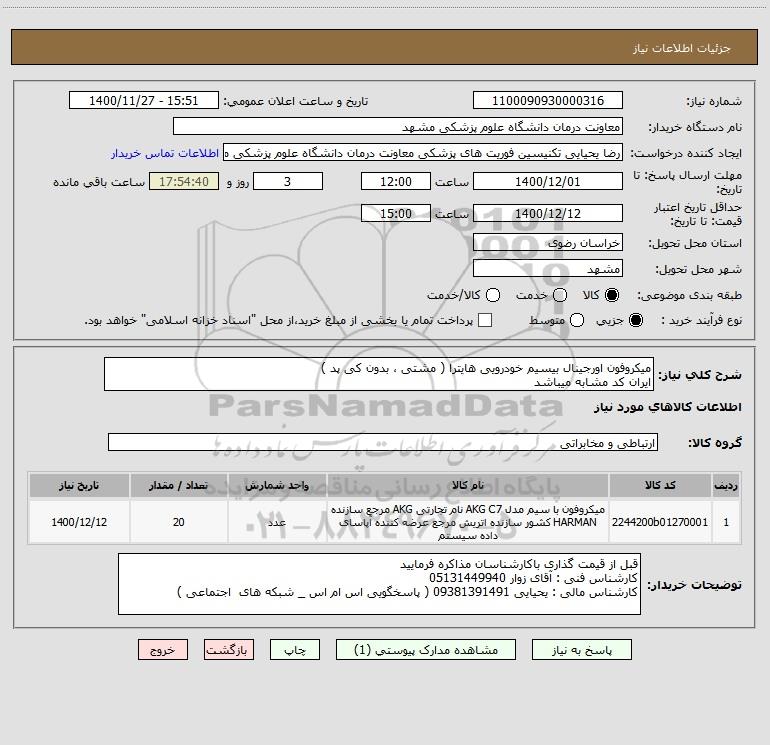
Task: Click the deadline hour 12:00 field
Action: pyautogui.click(x=396, y=181)
